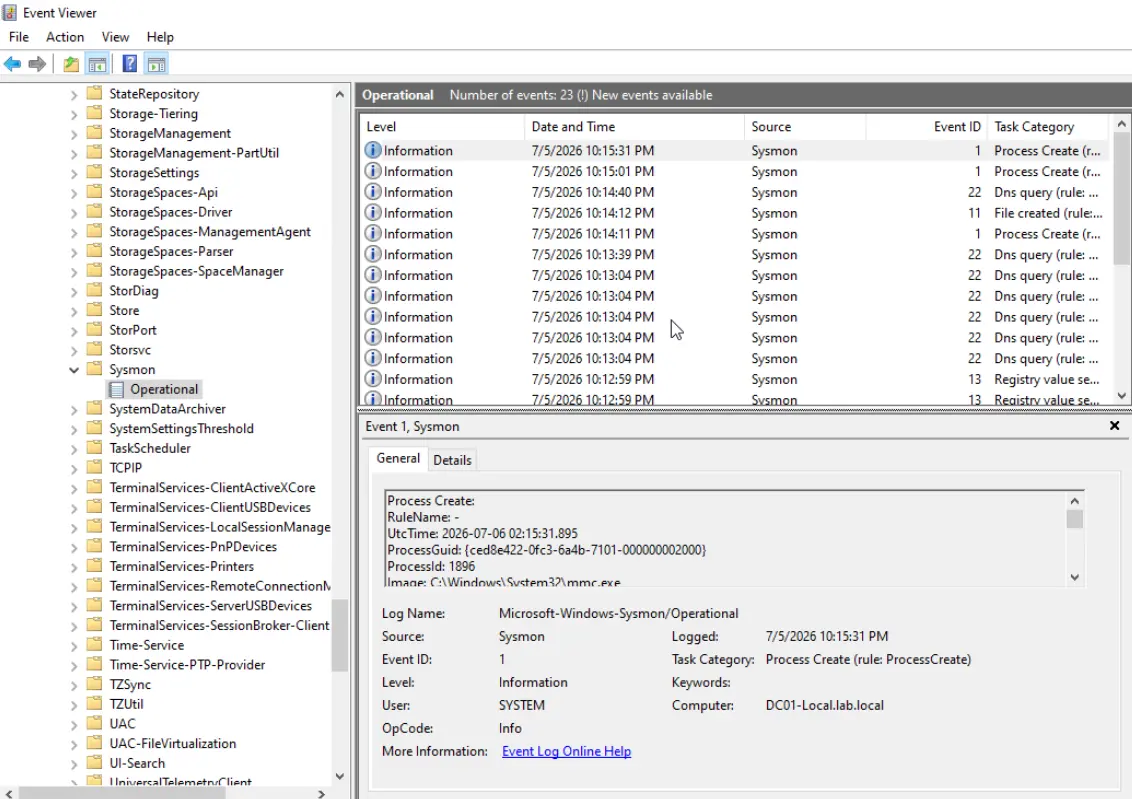Select the General tab
The width and height of the screenshot is (1132, 799).
pos(398,458)
